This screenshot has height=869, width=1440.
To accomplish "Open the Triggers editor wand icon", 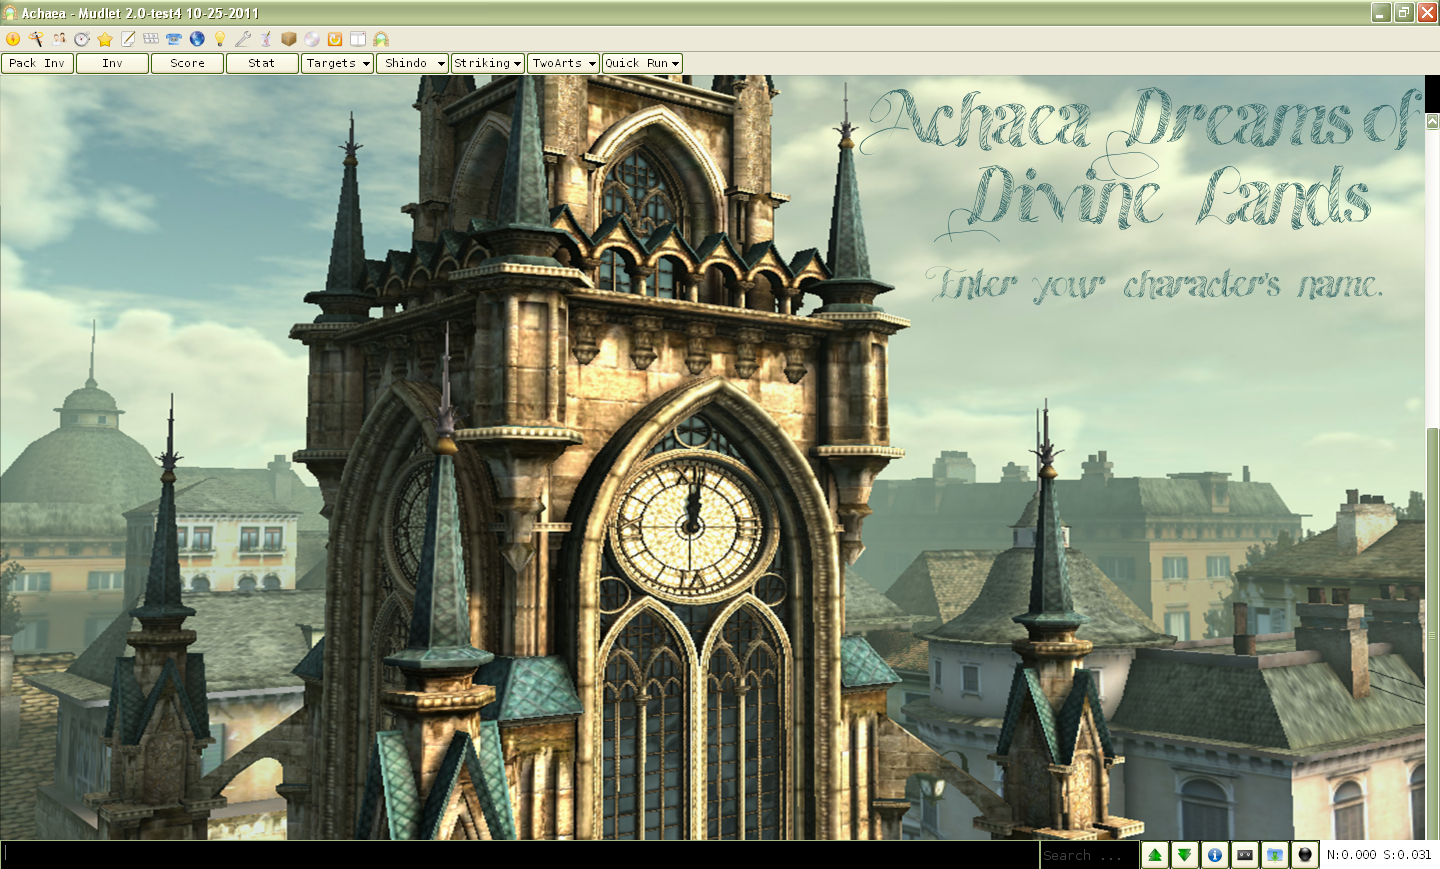I will [x=36, y=39].
